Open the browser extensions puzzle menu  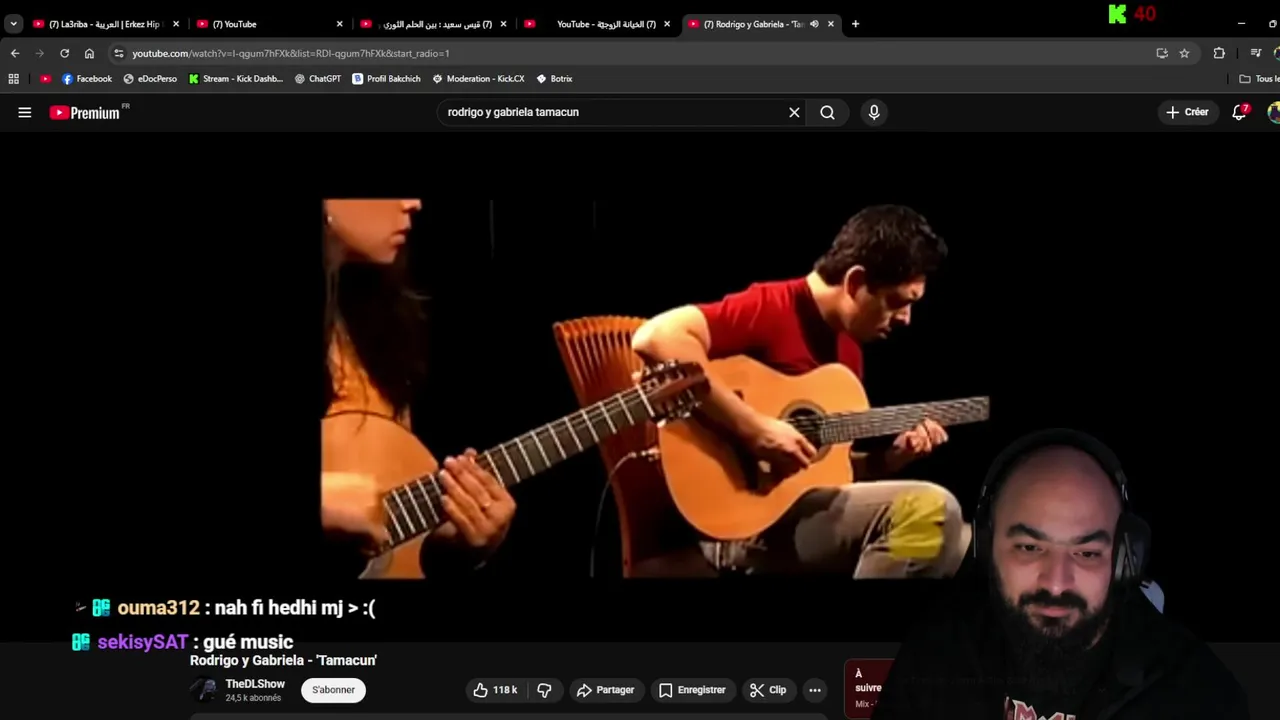click(1219, 53)
